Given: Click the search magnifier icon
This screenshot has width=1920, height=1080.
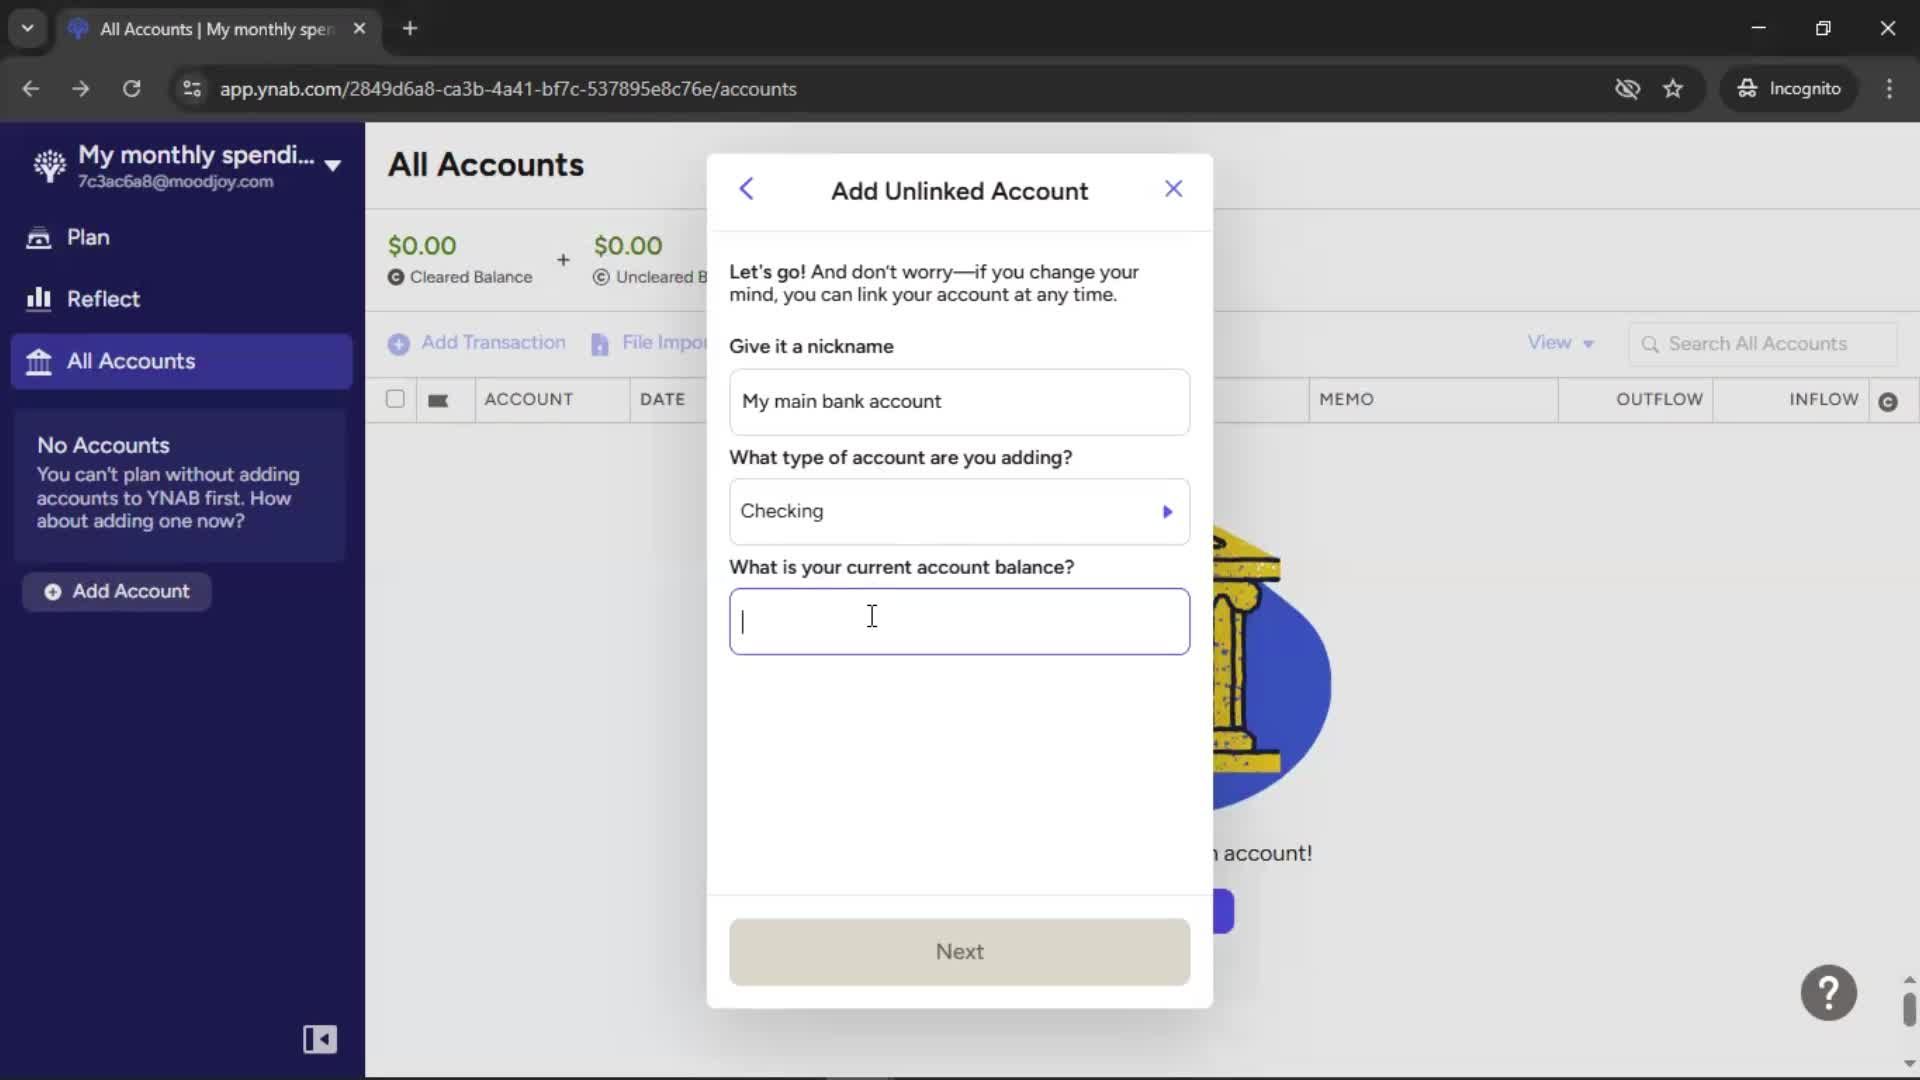Looking at the screenshot, I should coord(1650,344).
